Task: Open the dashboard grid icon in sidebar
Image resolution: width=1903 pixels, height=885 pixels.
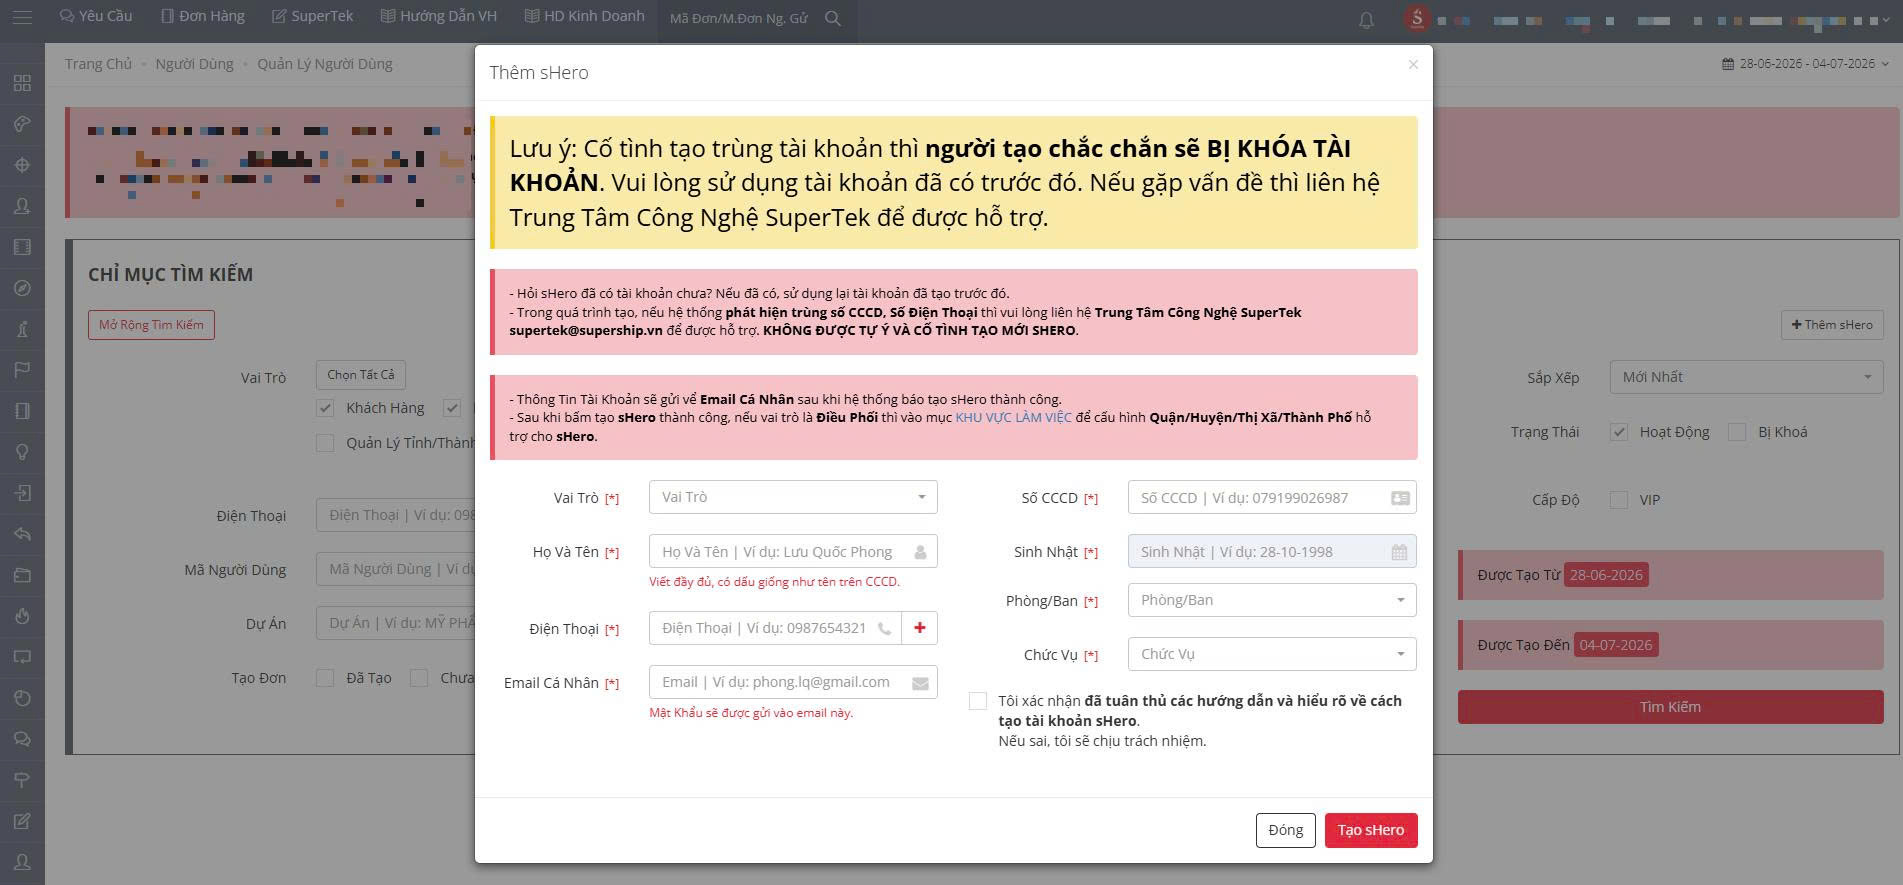Action: [x=22, y=83]
